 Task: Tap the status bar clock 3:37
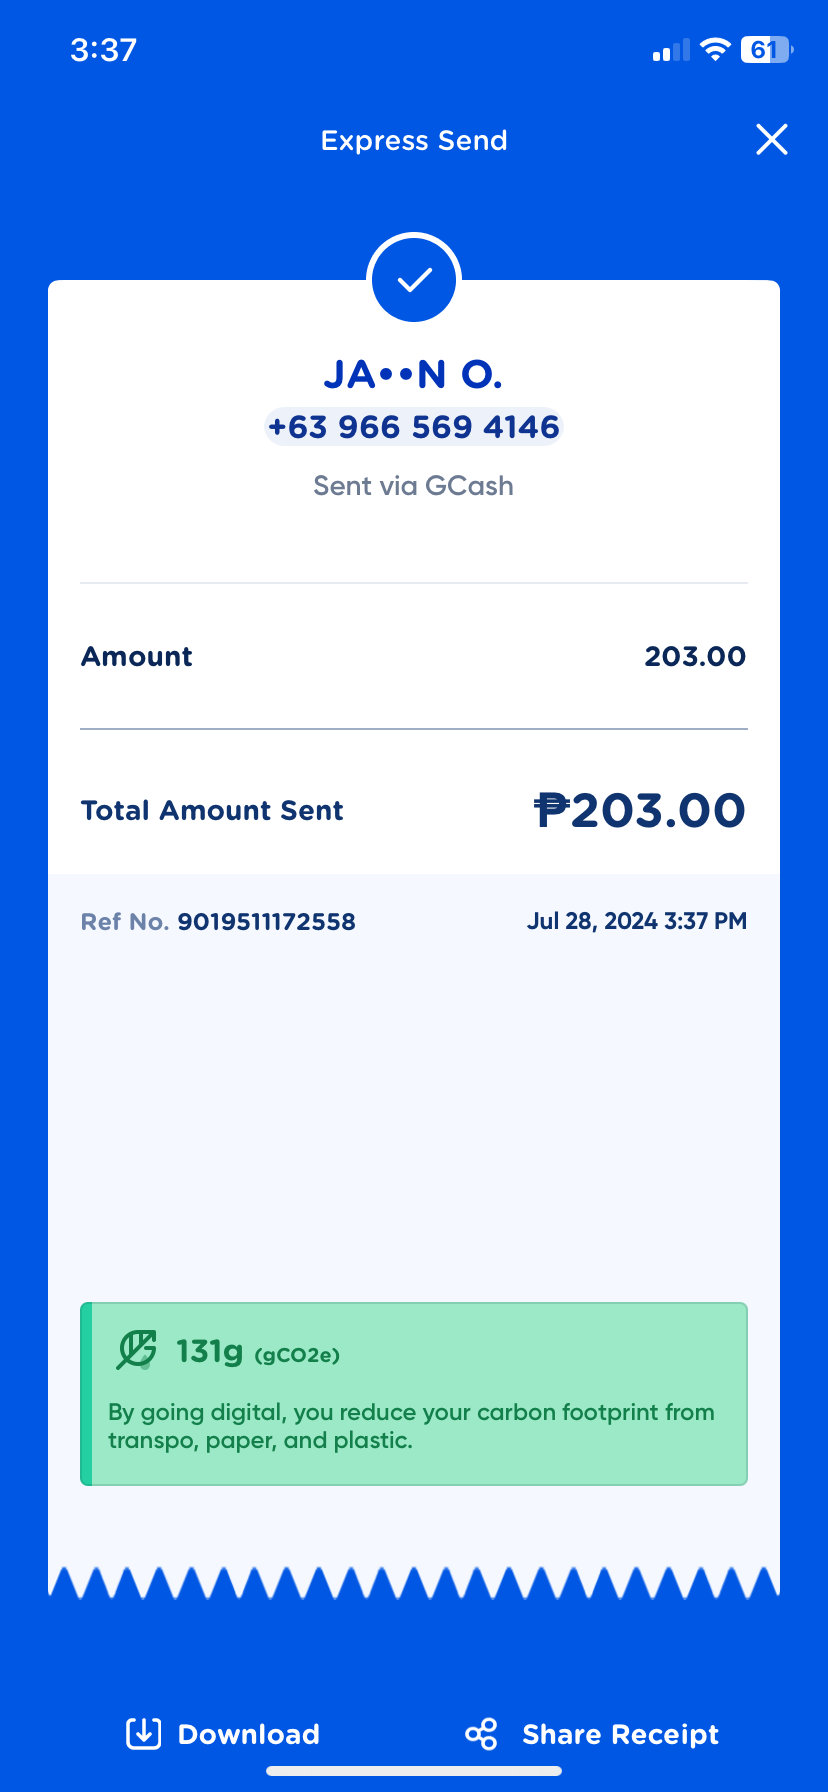click(103, 50)
